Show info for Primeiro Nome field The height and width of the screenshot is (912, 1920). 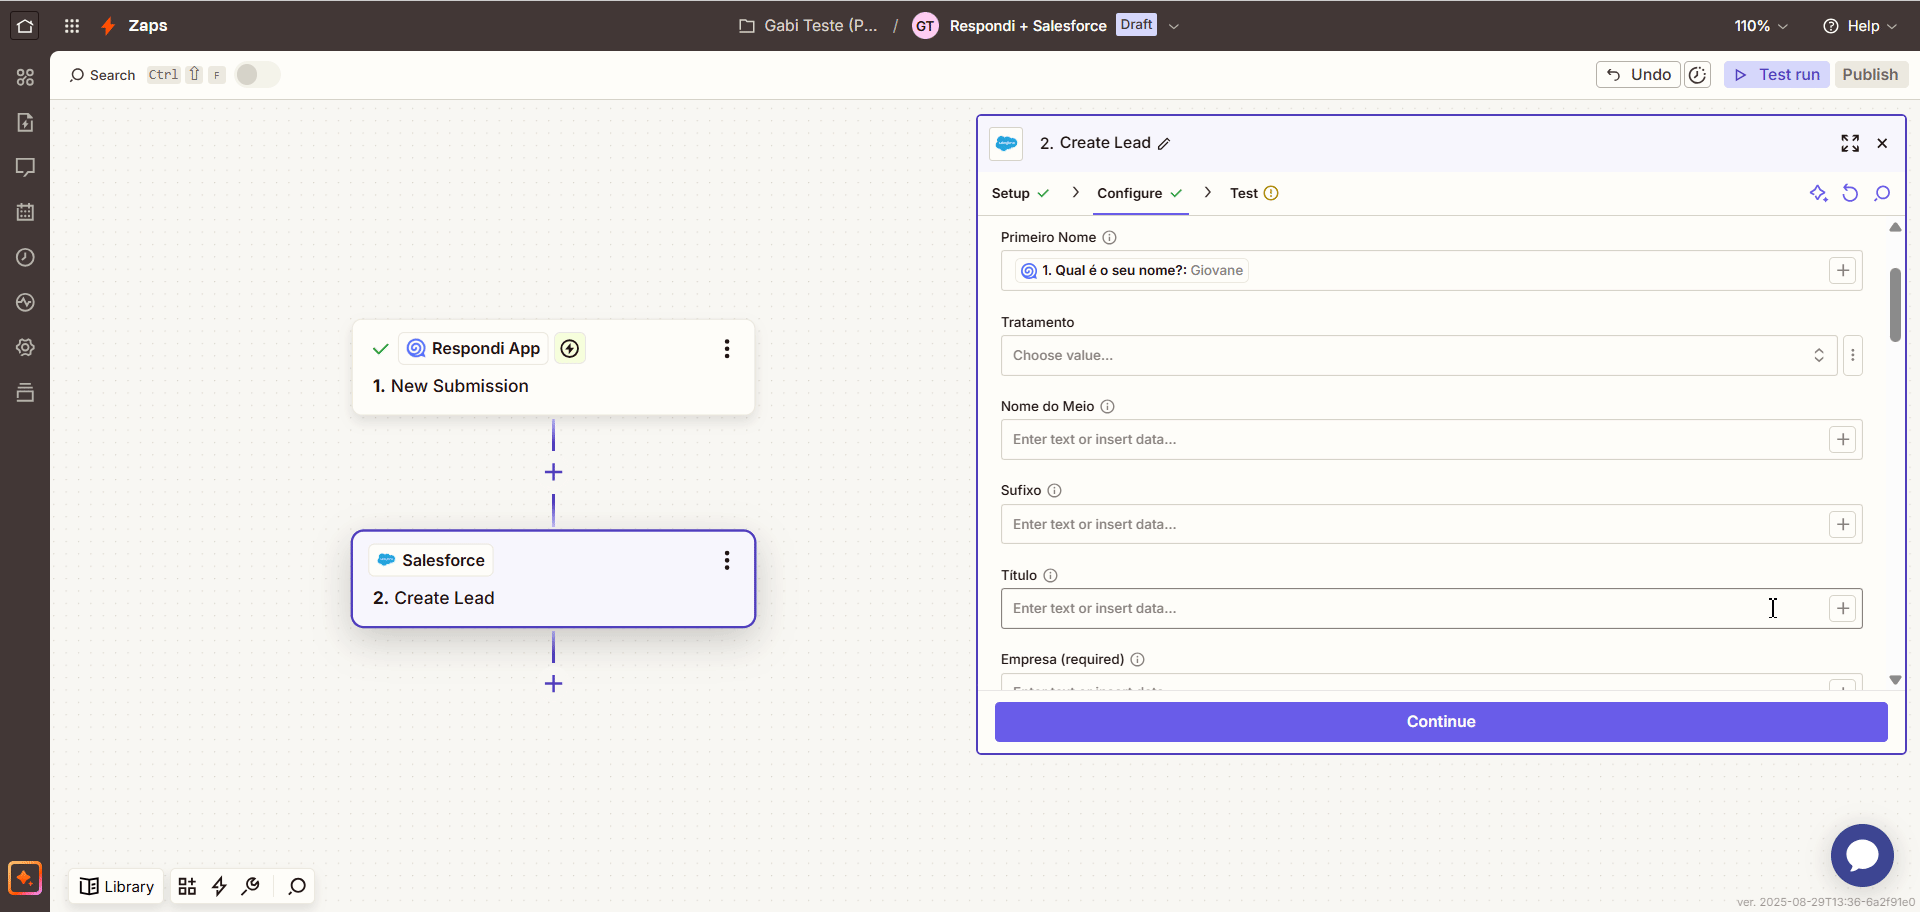tap(1109, 237)
